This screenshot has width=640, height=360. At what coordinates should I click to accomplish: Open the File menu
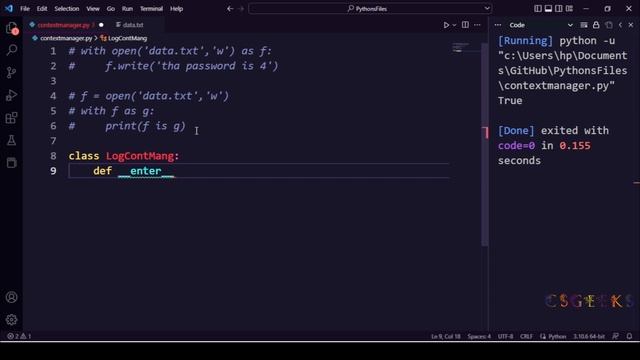click(25, 9)
